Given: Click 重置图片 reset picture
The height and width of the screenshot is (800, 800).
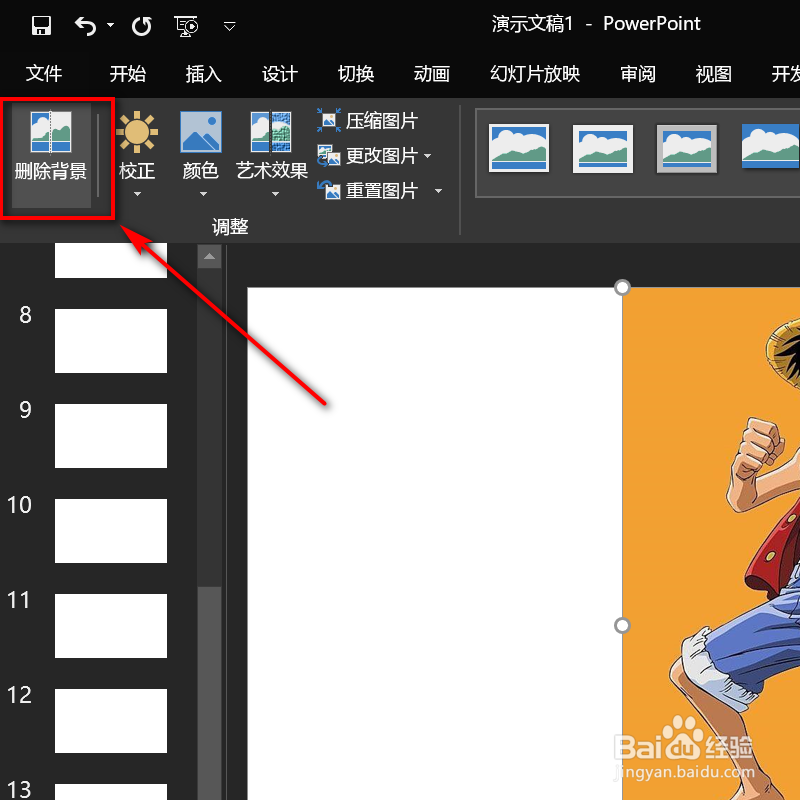Looking at the screenshot, I should [x=367, y=191].
